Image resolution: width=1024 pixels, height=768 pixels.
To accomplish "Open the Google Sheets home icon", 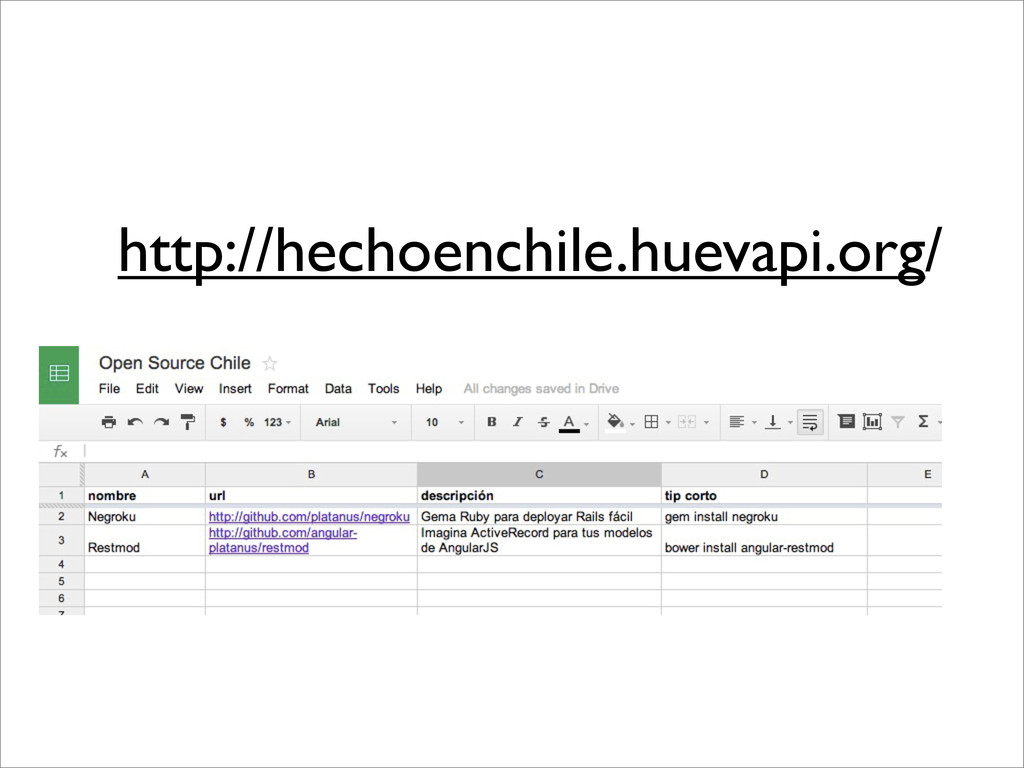I will click(59, 375).
